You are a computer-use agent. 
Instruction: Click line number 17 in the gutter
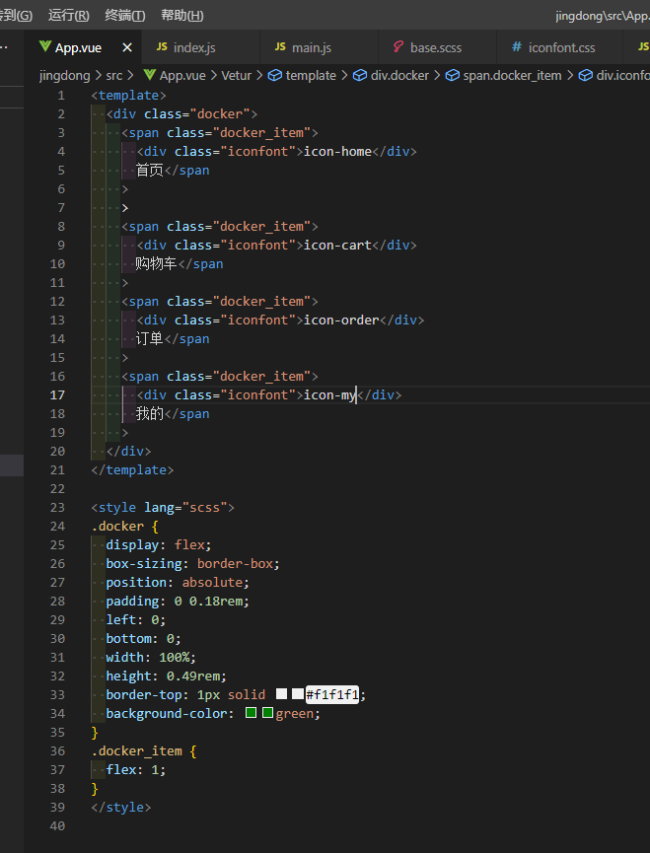pyautogui.click(x=58, y=395)
